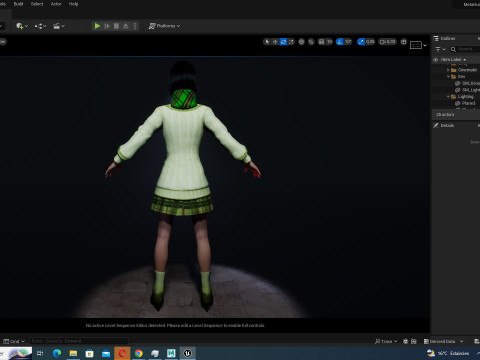The image size is (480, 360).
Task: Open the Actor menu
Action: coord(56,4)
